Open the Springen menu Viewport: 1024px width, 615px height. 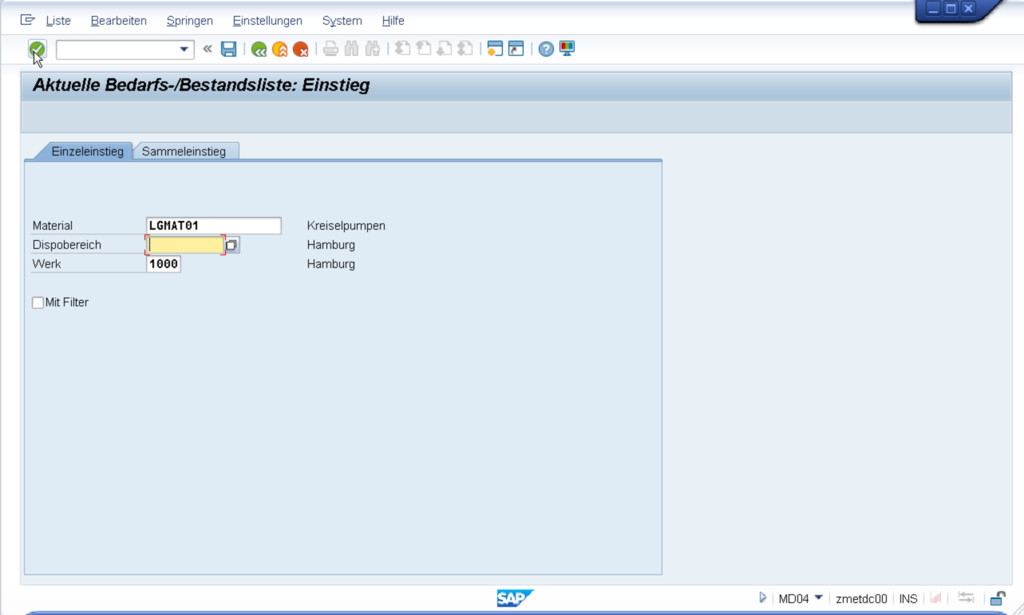tap(189, 21)
